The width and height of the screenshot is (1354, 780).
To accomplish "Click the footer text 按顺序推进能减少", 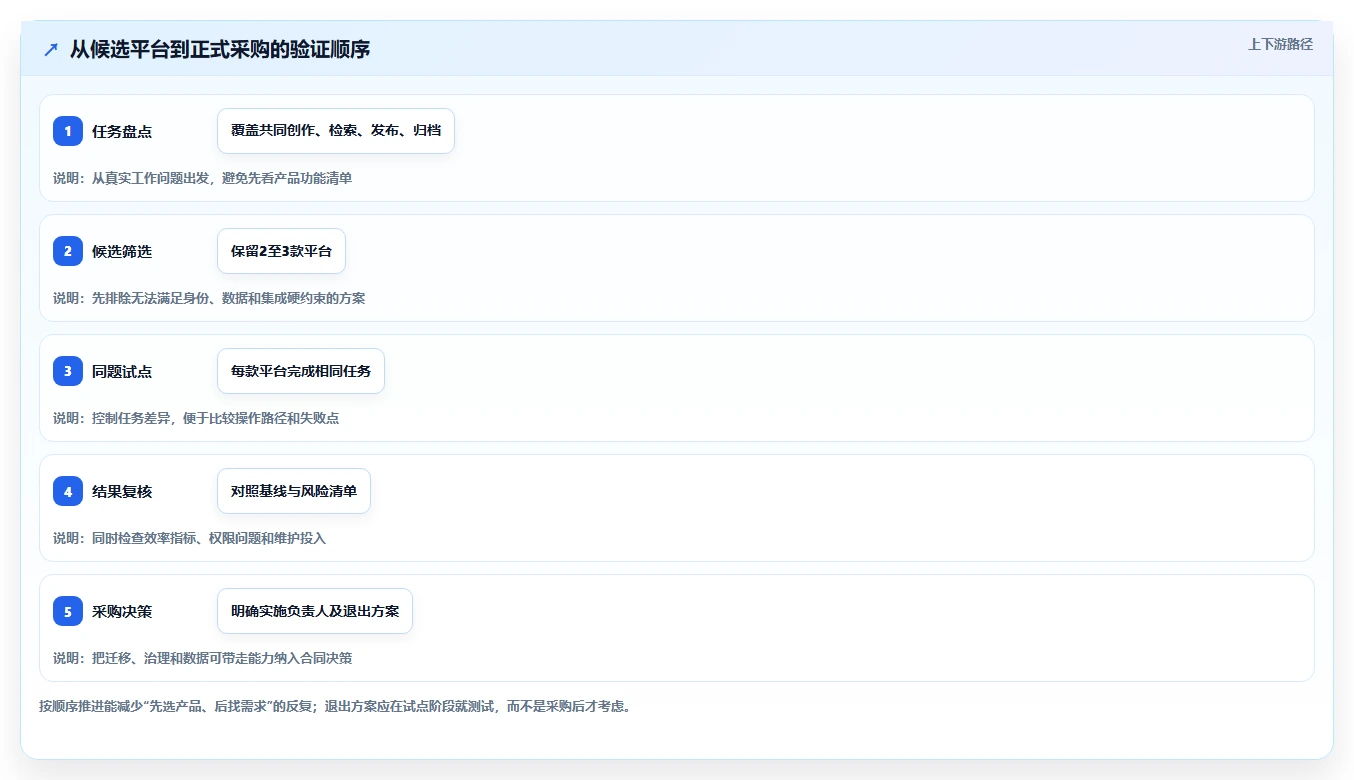I will [x=91, y=706].
